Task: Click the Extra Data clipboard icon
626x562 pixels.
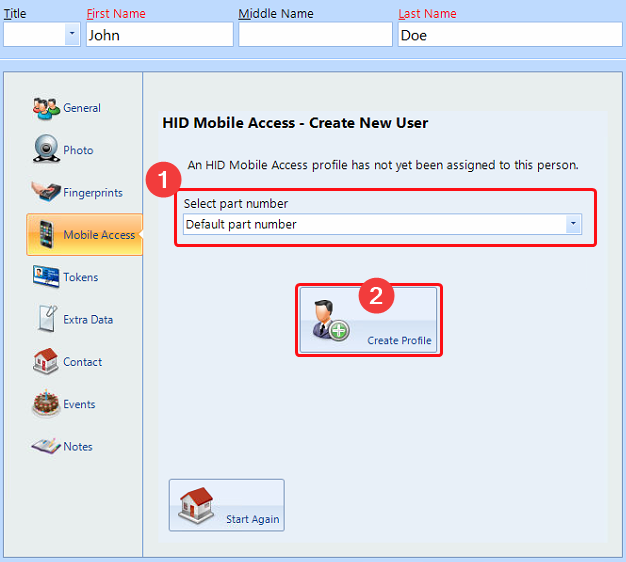Action: (47, 319)
